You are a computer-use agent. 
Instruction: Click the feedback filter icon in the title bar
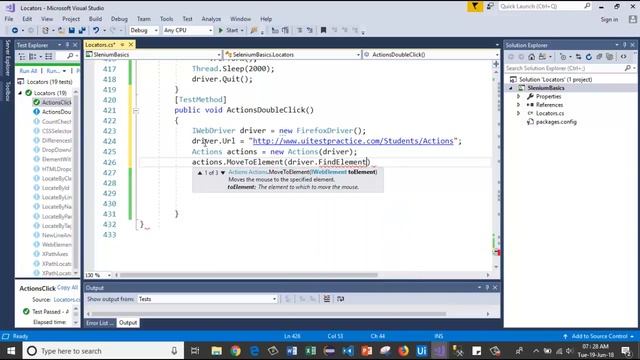pyautogui.click(x=475, y=7)
